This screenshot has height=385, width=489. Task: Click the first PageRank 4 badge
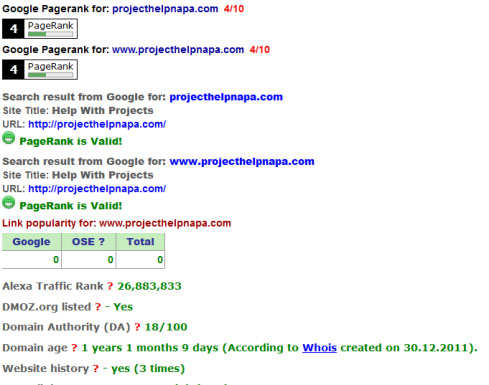click(x=40, y=29)
